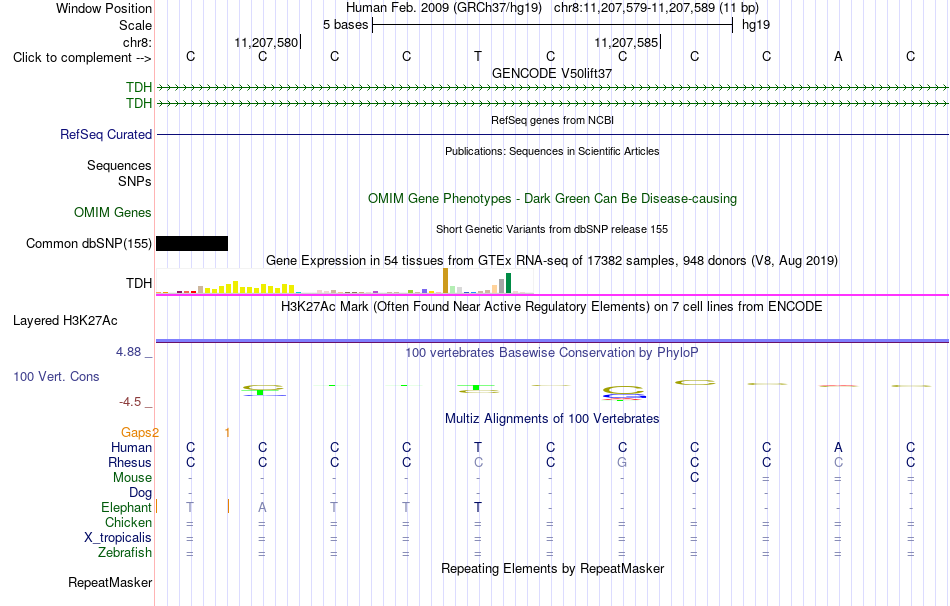Click the tall orange bar in GTEx chart
This screenshot has width=950, height=606.
tap(445, 281)
